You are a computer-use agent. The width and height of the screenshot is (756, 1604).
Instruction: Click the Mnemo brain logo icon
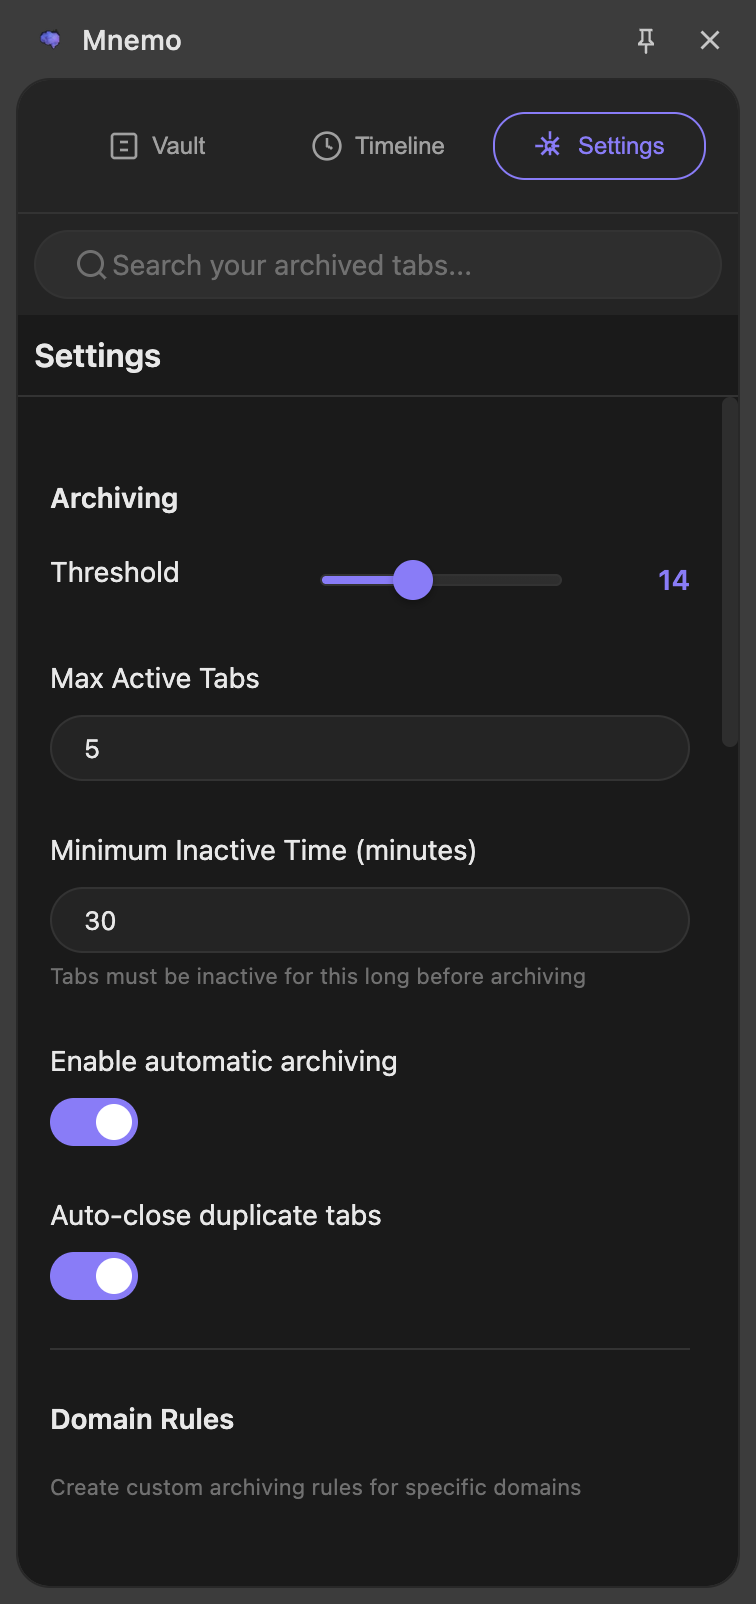[x=49, y=40]
